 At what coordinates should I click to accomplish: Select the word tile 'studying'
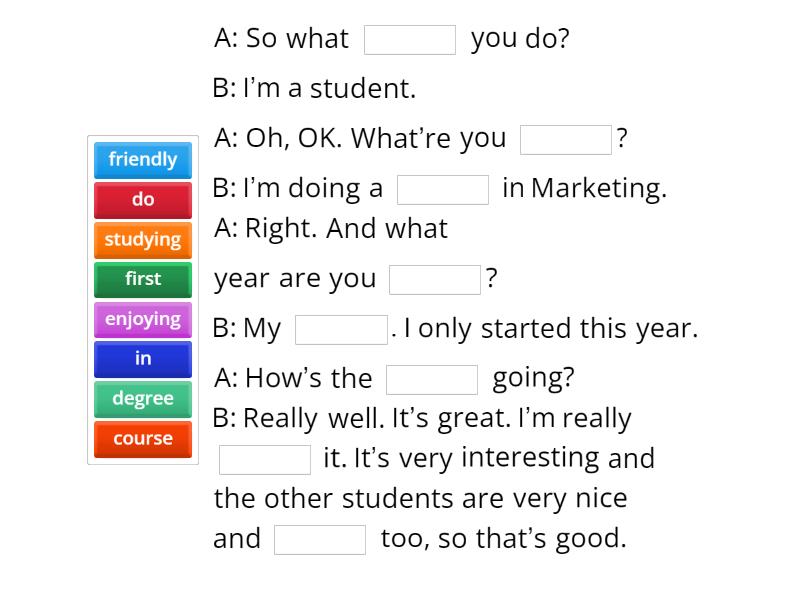142,240
